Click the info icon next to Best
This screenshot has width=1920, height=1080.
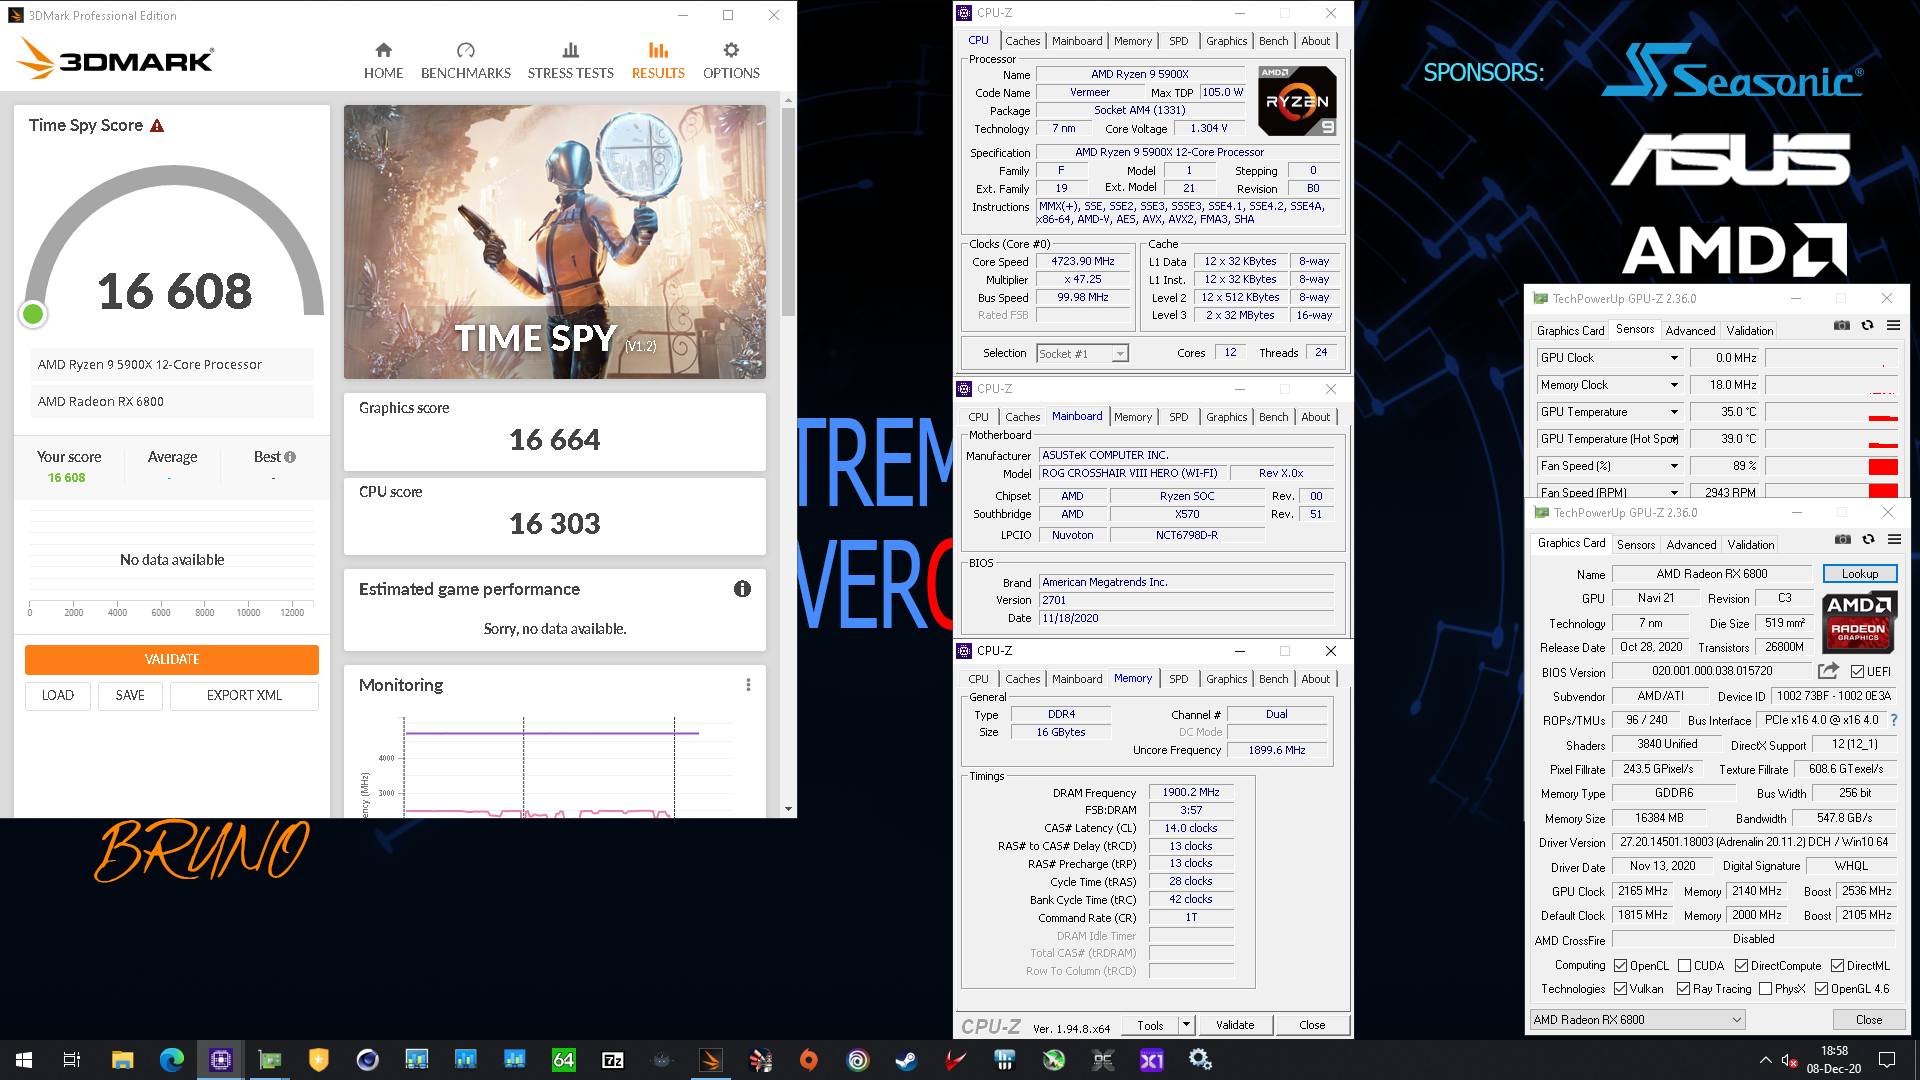pyautogui.click(x=290, y=457)
